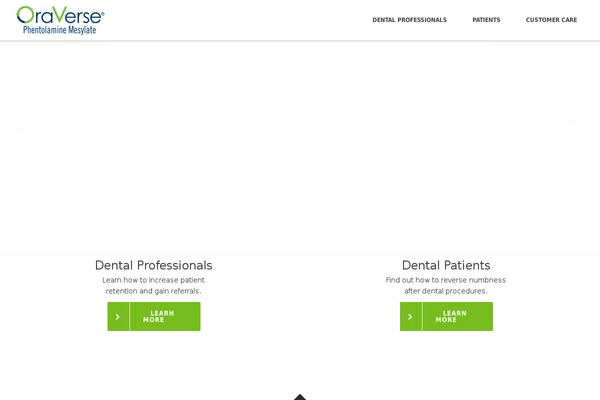
Task: Click the arrow icon beside Dental Professionals Learn More
Action: (x=118, y=317)
